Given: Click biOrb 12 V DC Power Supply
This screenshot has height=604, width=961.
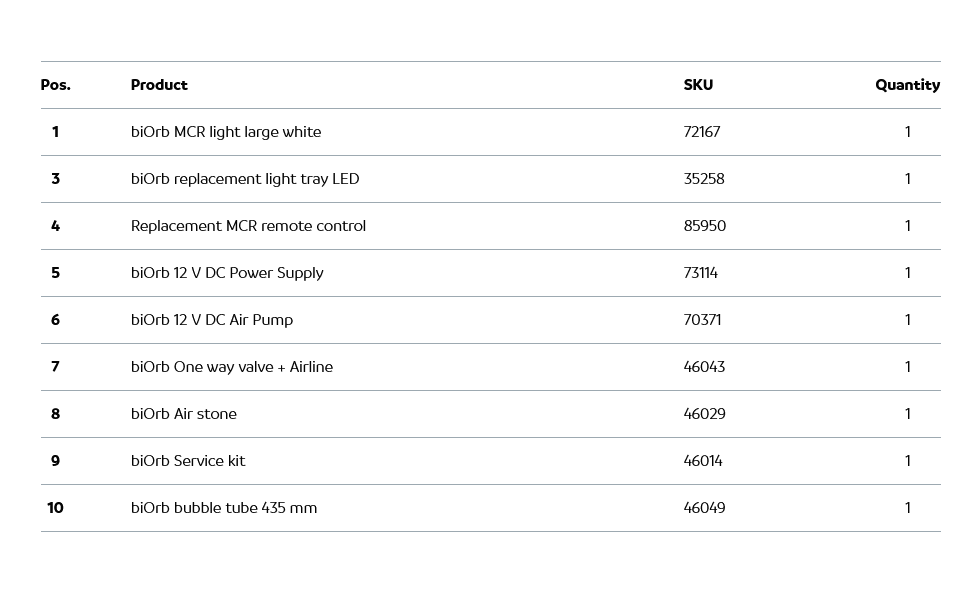Looking at the screenshot, I should tap(227, 273).
